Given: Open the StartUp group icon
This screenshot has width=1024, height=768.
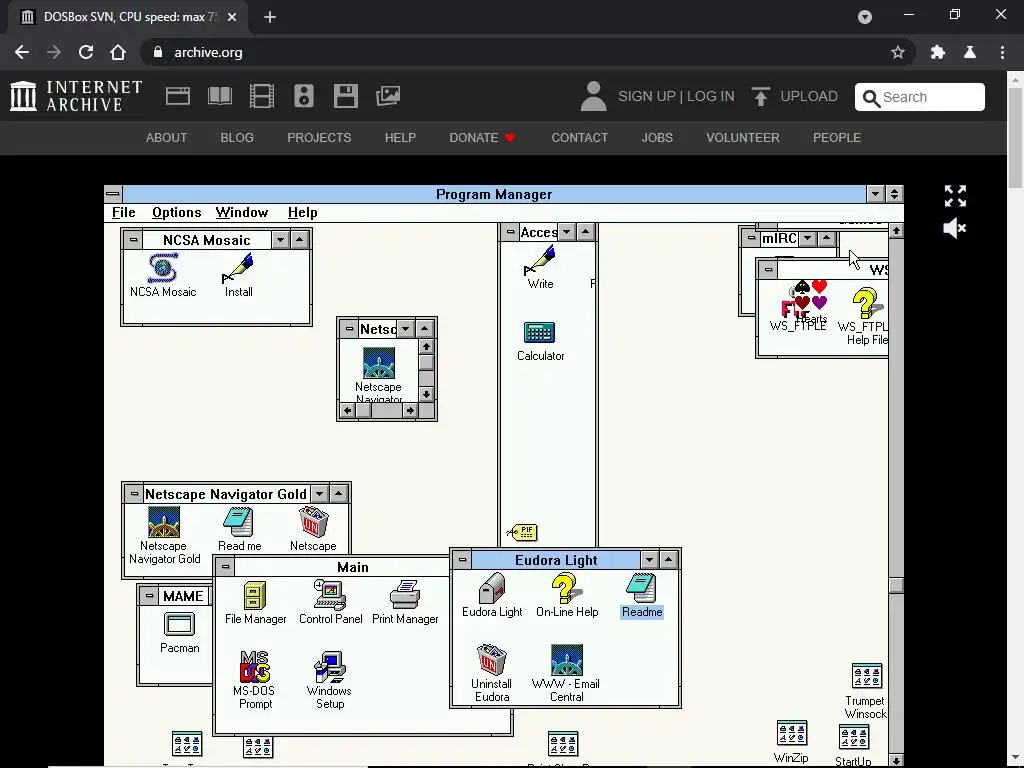Looking at the screenshot, I should click(x=854, y=738).
